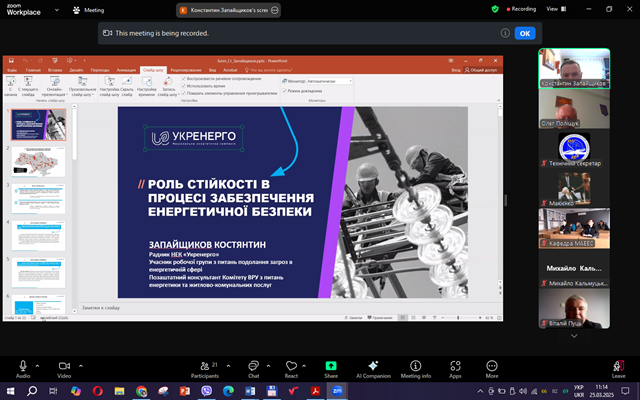Click Примечания in PowerPoint status bar
This screenshot has width=640, height=400.
tap(380, 318)
